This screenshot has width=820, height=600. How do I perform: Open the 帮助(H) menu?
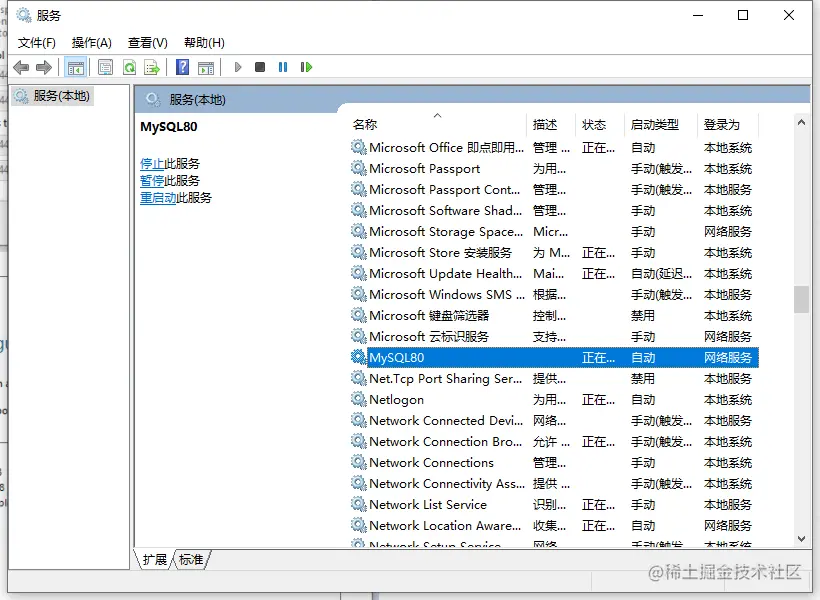point(204,43)
